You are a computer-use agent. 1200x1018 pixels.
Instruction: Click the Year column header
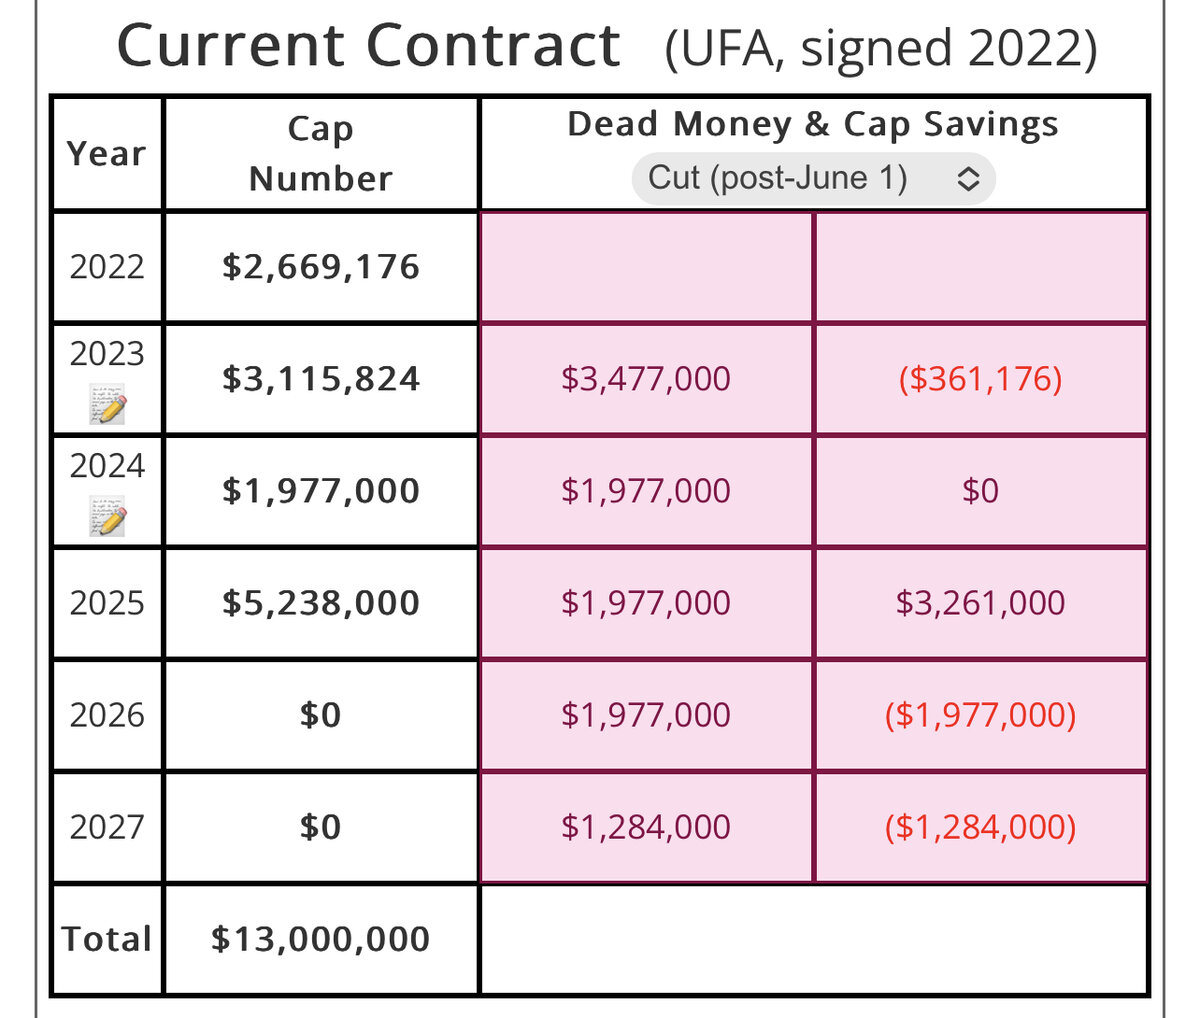point(106,154)
